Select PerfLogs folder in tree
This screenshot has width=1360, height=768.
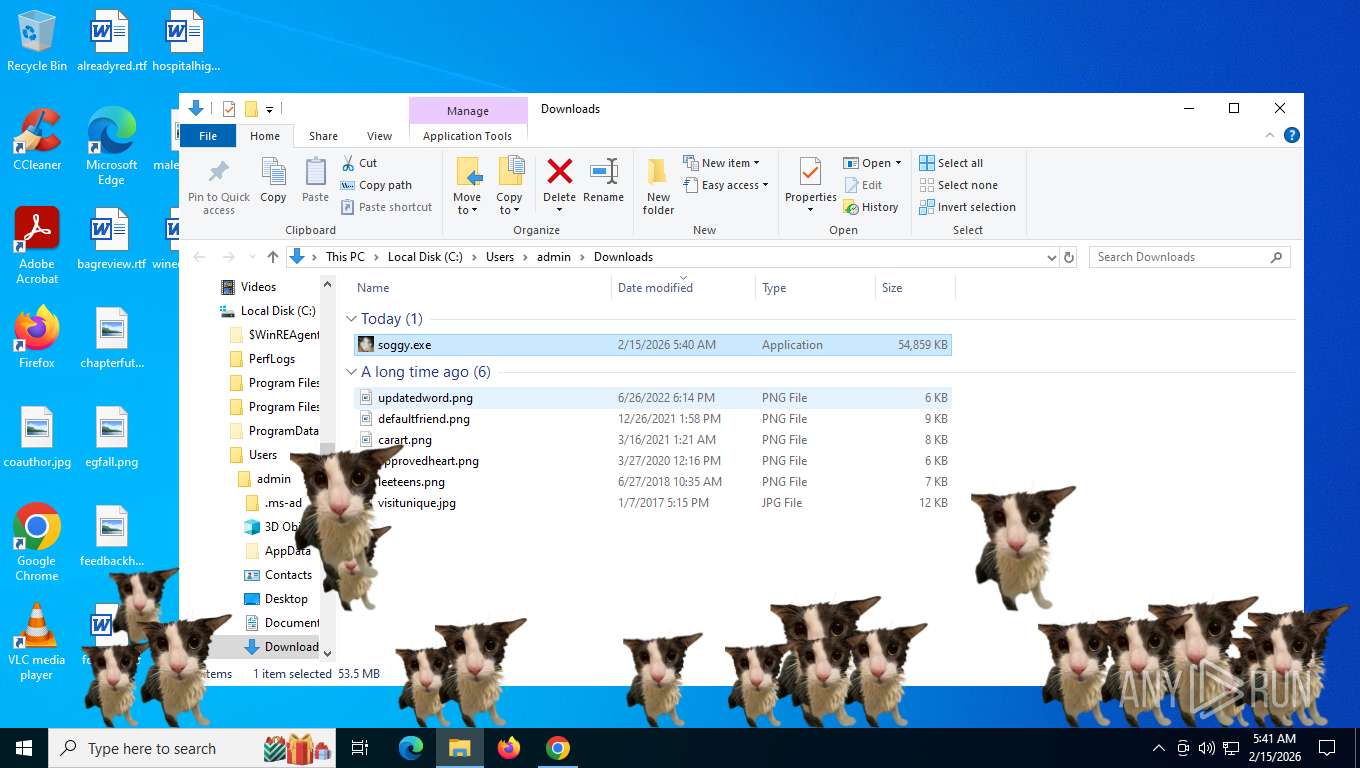tap(272, 359)
